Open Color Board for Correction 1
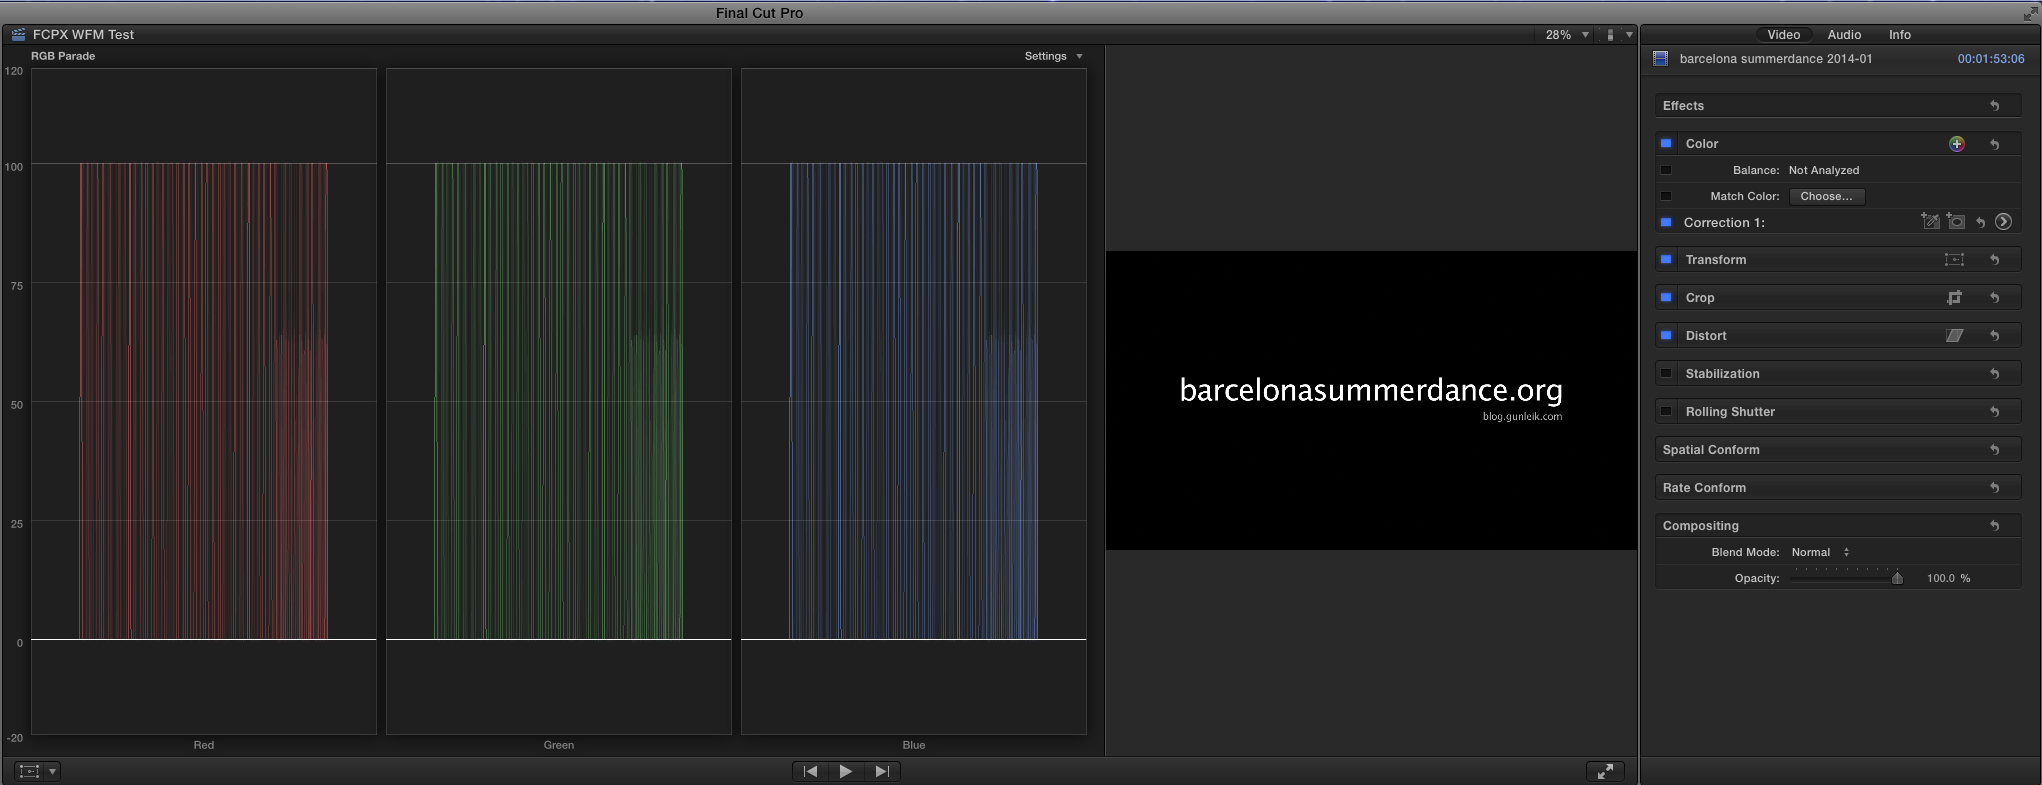The width and height of the screenshot is (2042, 785). (x=2003, y=222)
